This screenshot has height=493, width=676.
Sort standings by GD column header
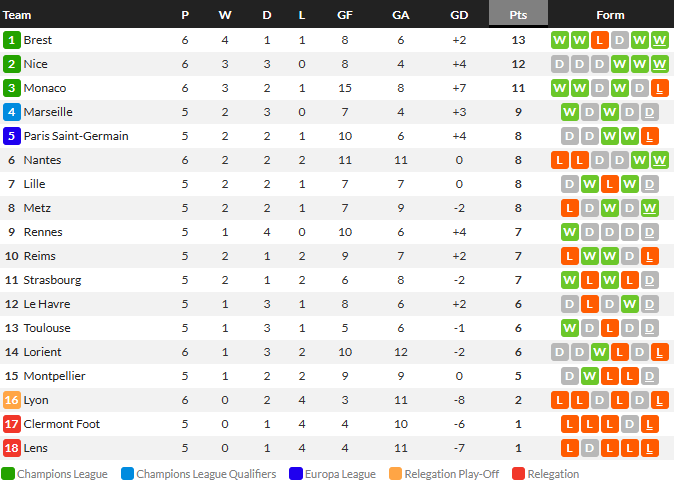pyautogui.click(x=459, y=15)
